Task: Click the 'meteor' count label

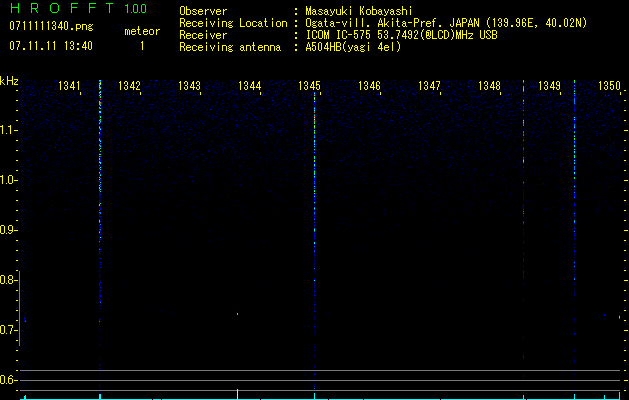Action: click(x=142, y=31)
